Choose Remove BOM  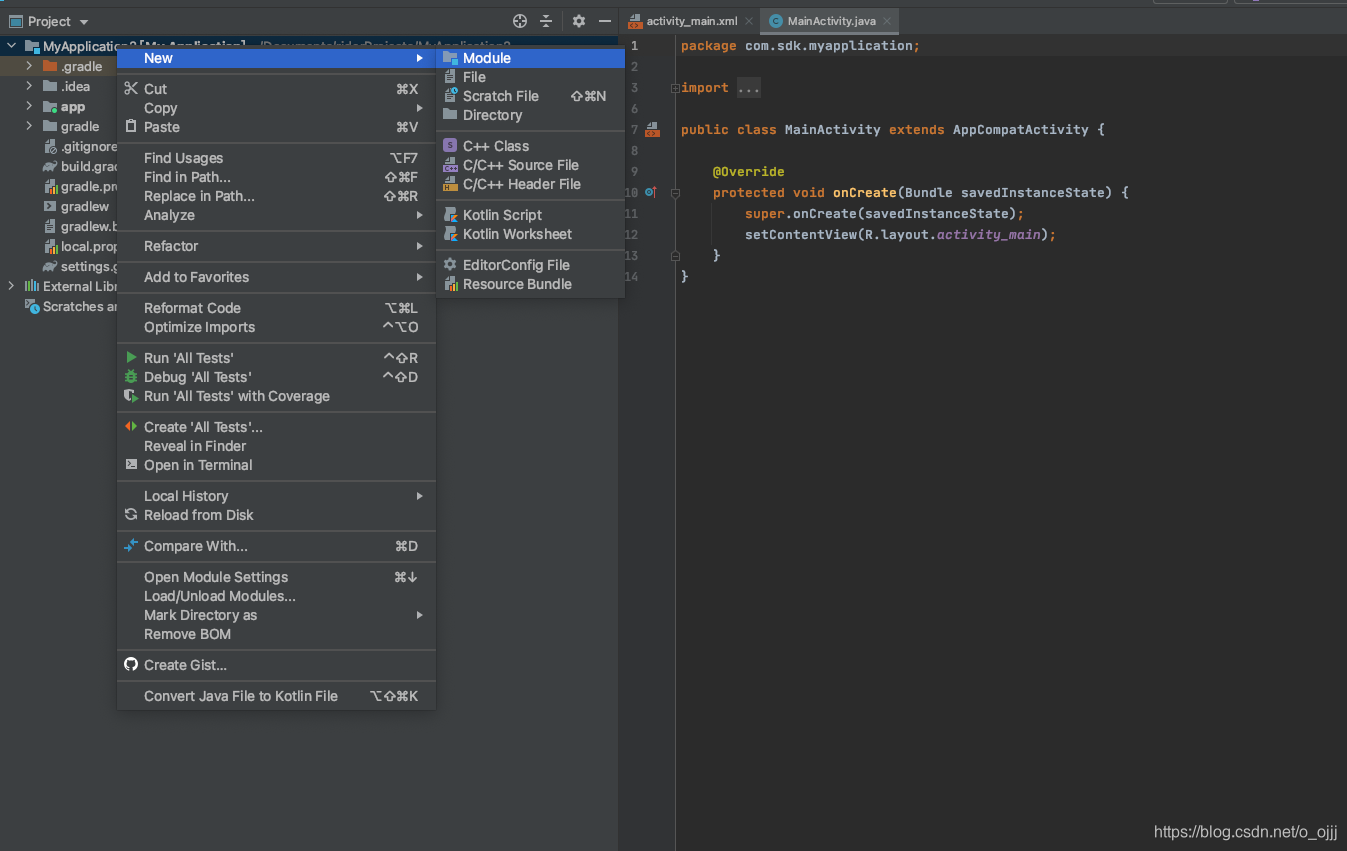coord(276,634)
